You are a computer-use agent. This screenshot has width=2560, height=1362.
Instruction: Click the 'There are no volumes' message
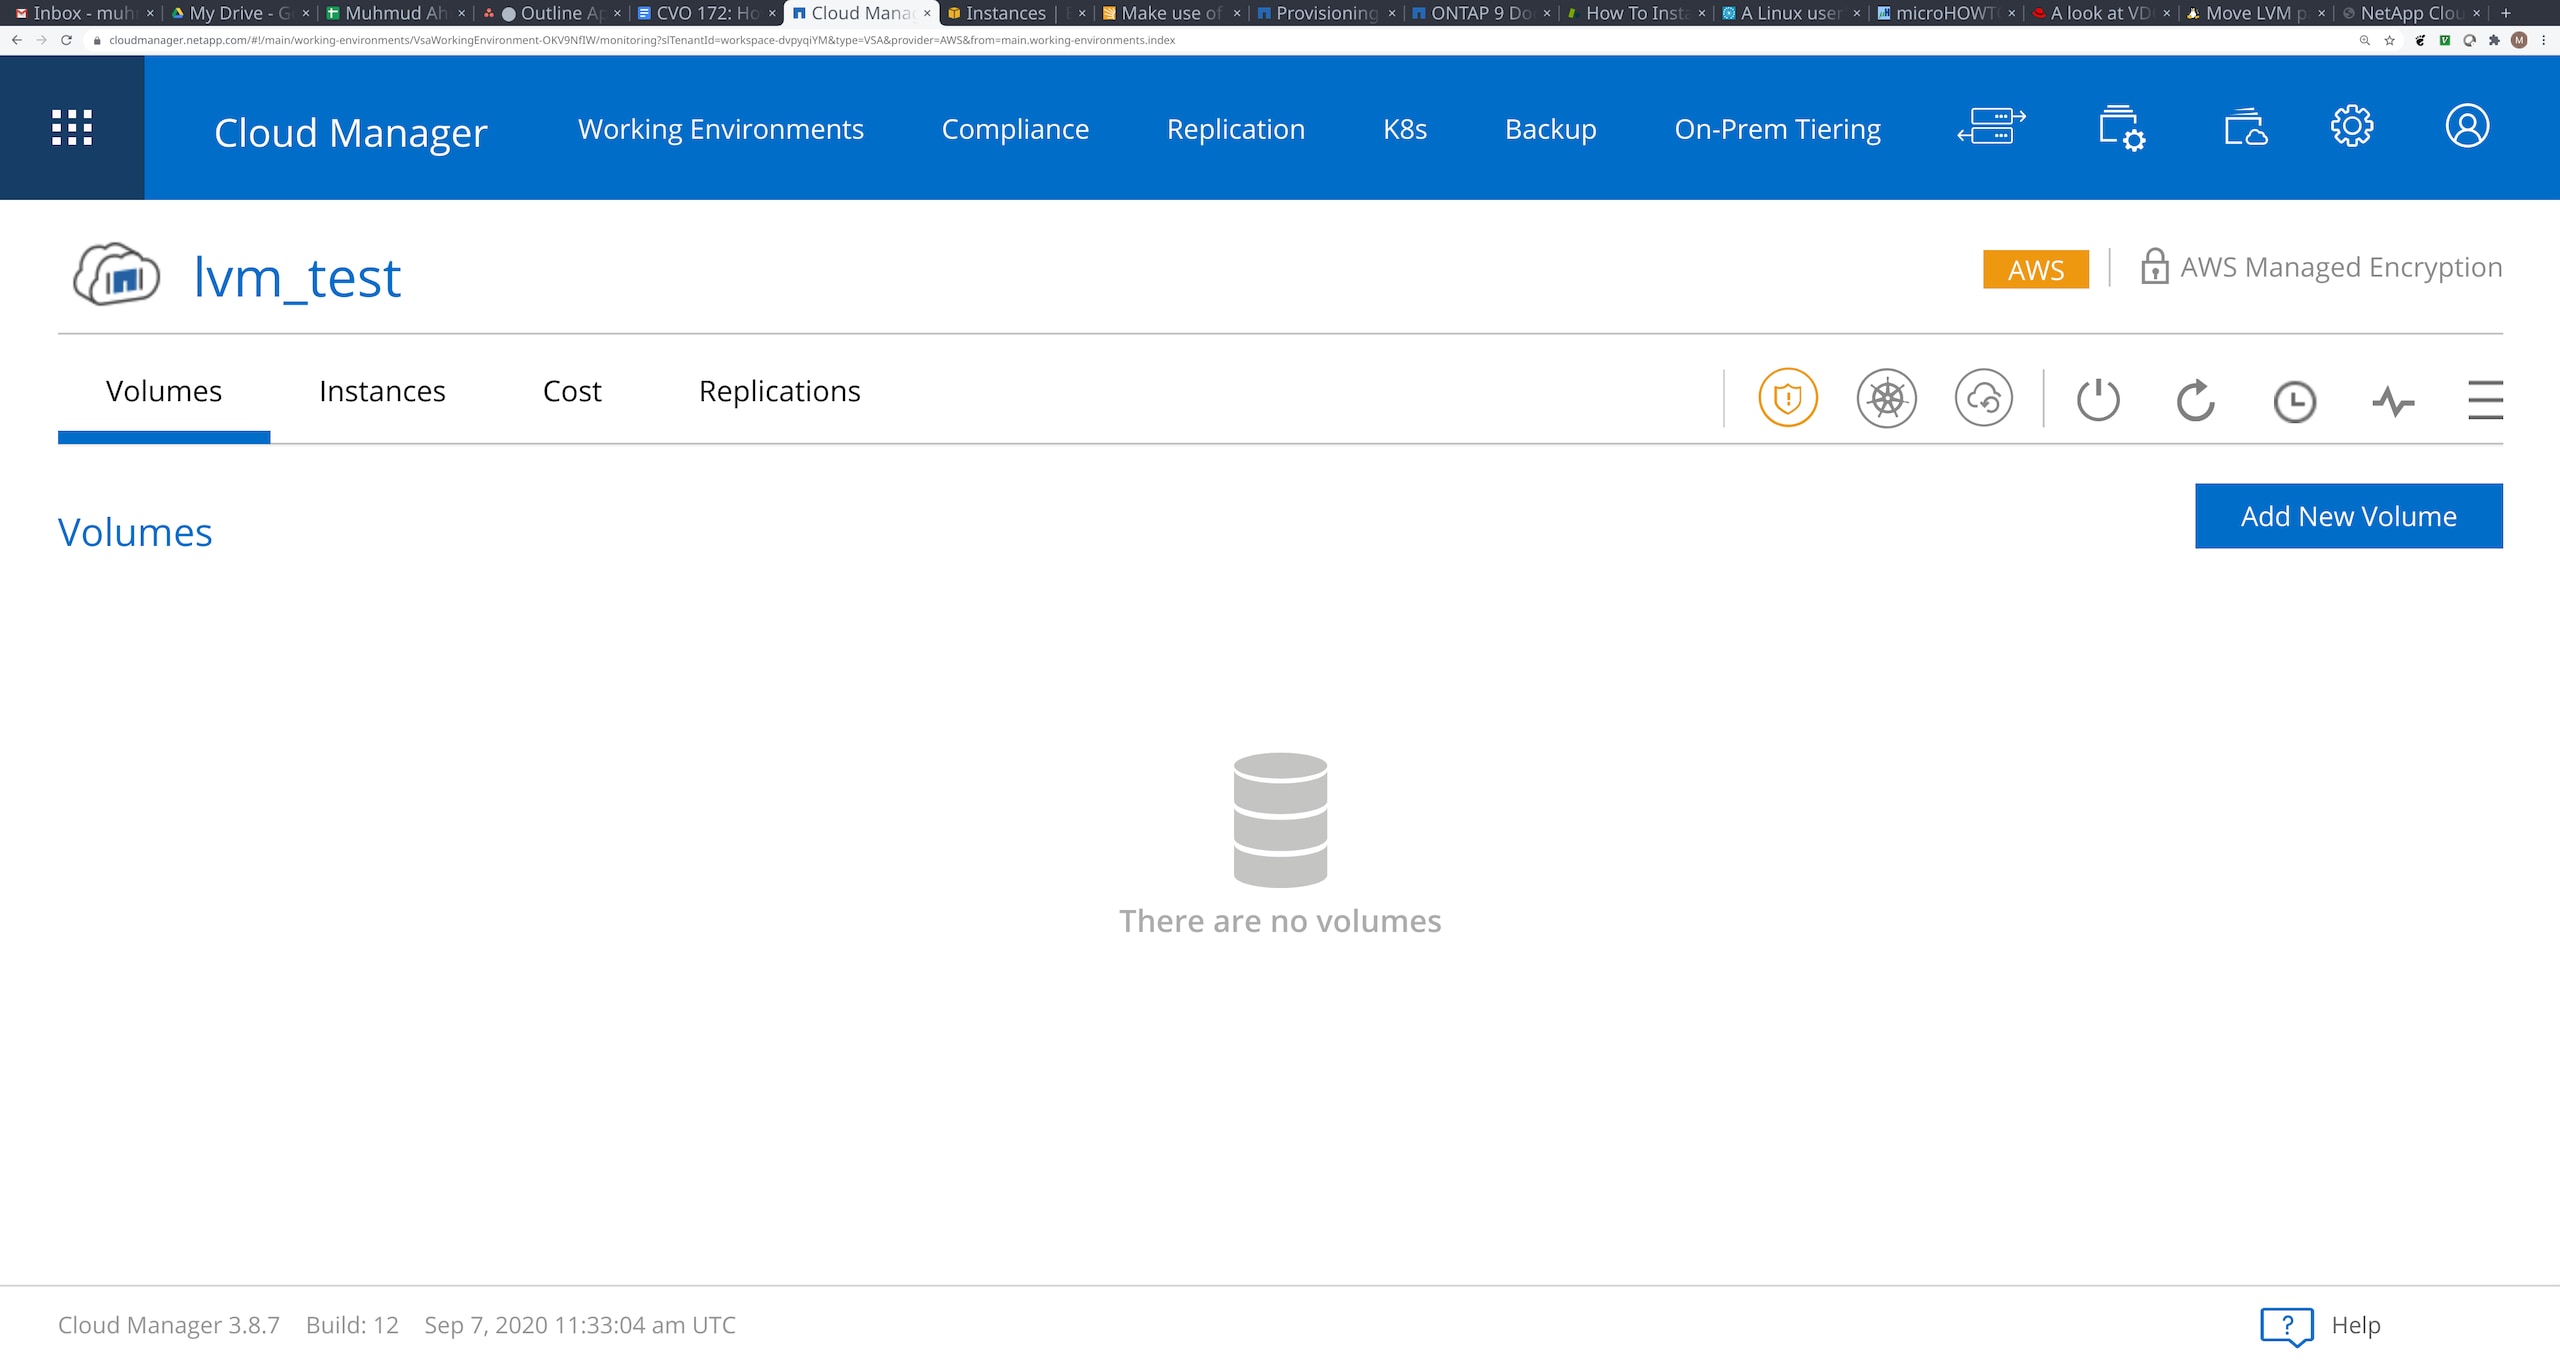[x=1280, y=921]
